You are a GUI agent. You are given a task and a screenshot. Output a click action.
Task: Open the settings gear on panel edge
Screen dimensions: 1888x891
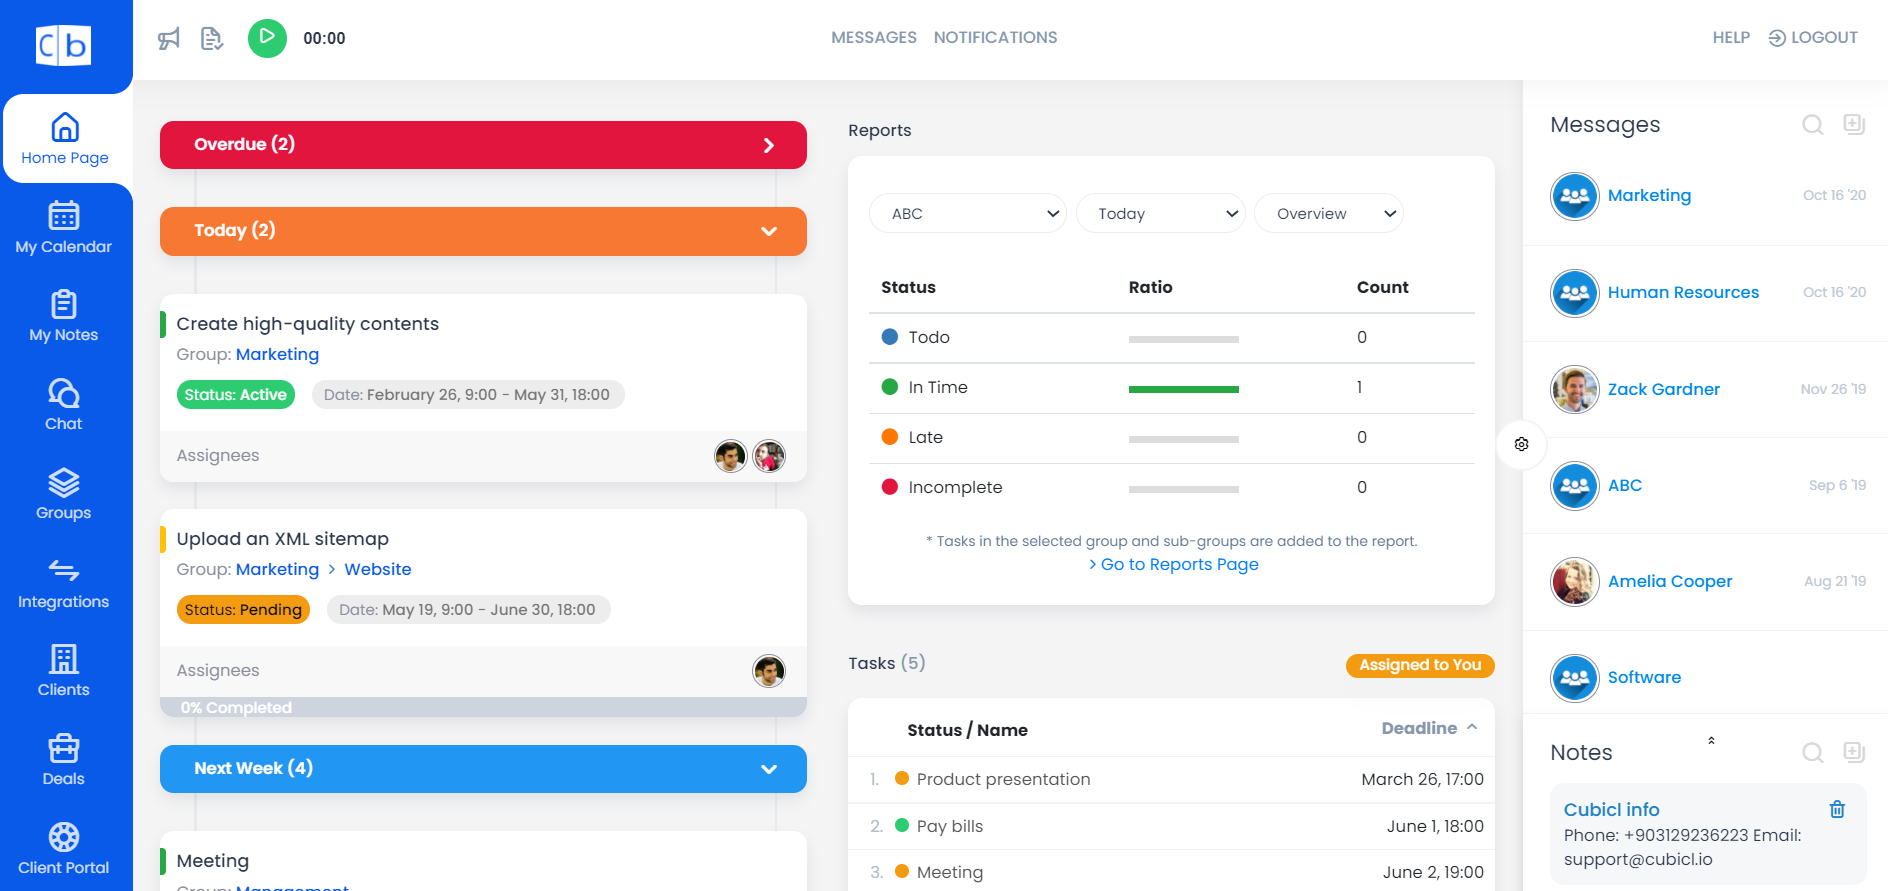(x=1521, y=444)
